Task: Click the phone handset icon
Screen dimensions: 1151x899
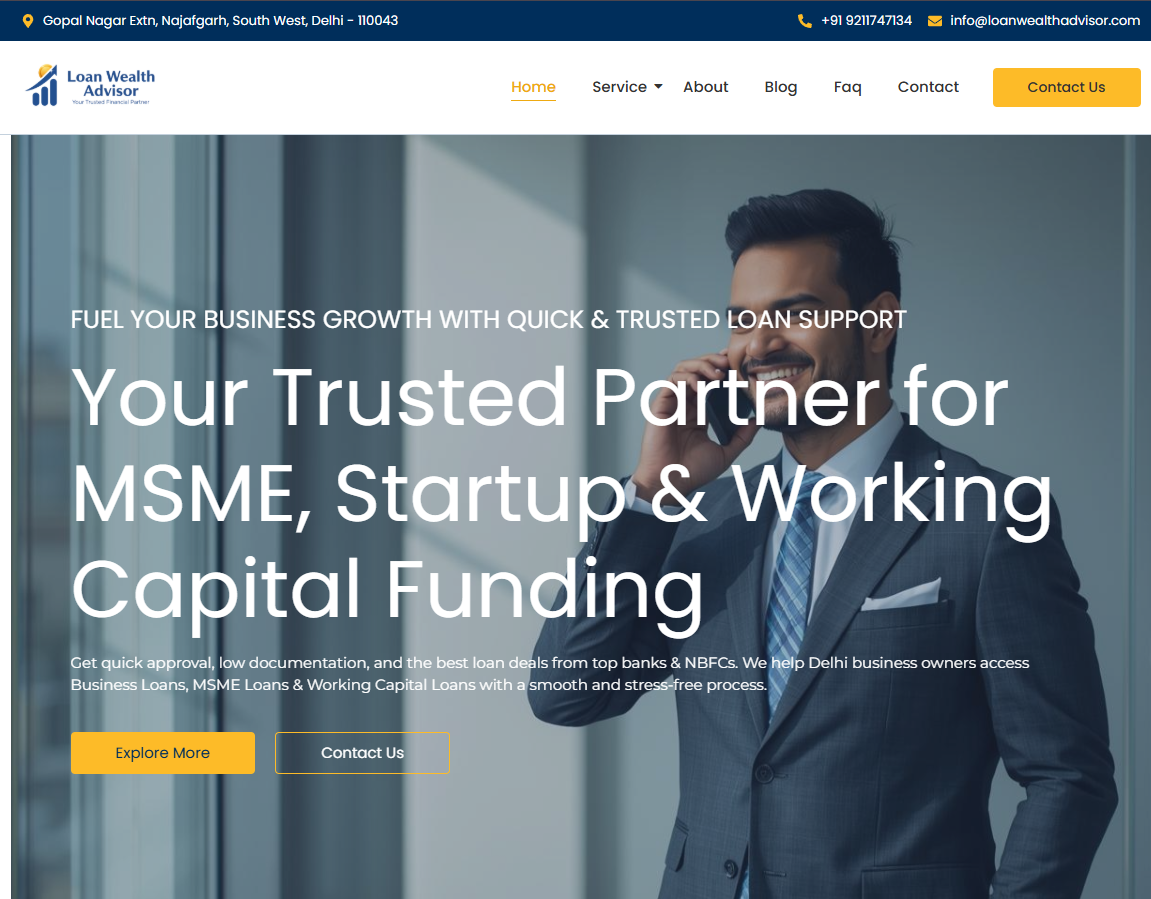Action: click(x=804, y=21)
